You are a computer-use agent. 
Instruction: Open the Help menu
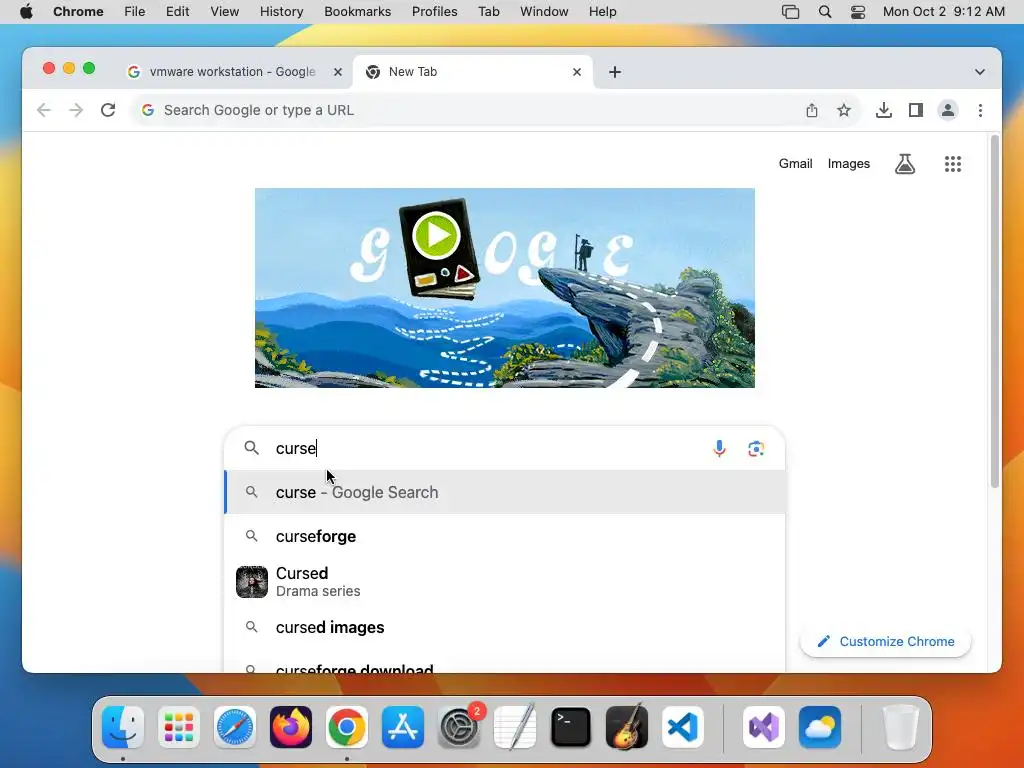[602, 12]
